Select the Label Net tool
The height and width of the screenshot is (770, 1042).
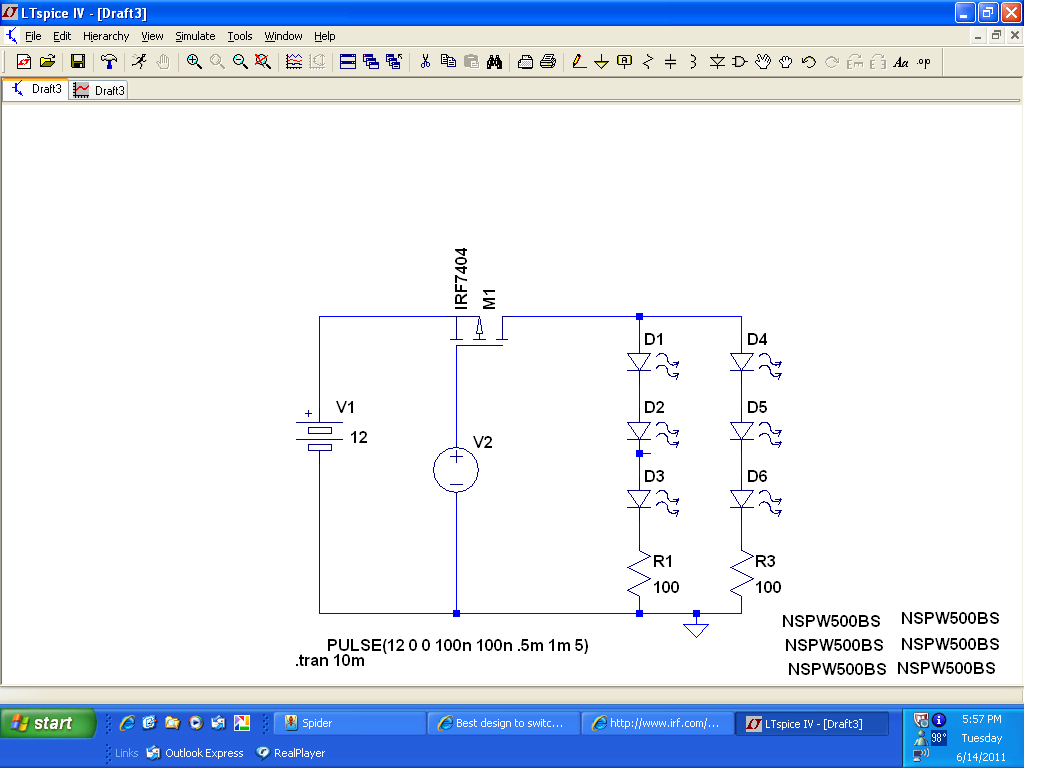tap(625, 62)
